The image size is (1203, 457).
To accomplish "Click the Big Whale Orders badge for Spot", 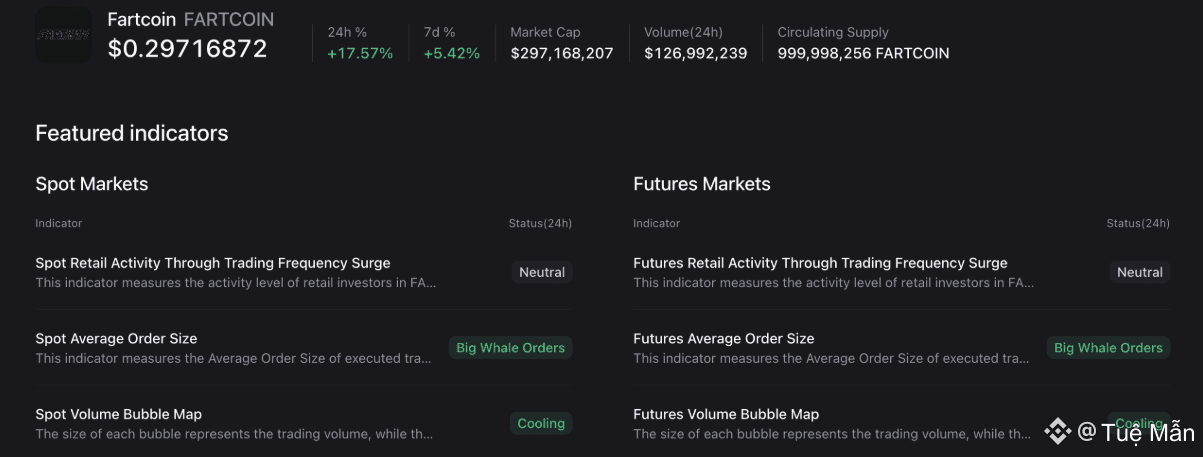I will pos(510,348).
